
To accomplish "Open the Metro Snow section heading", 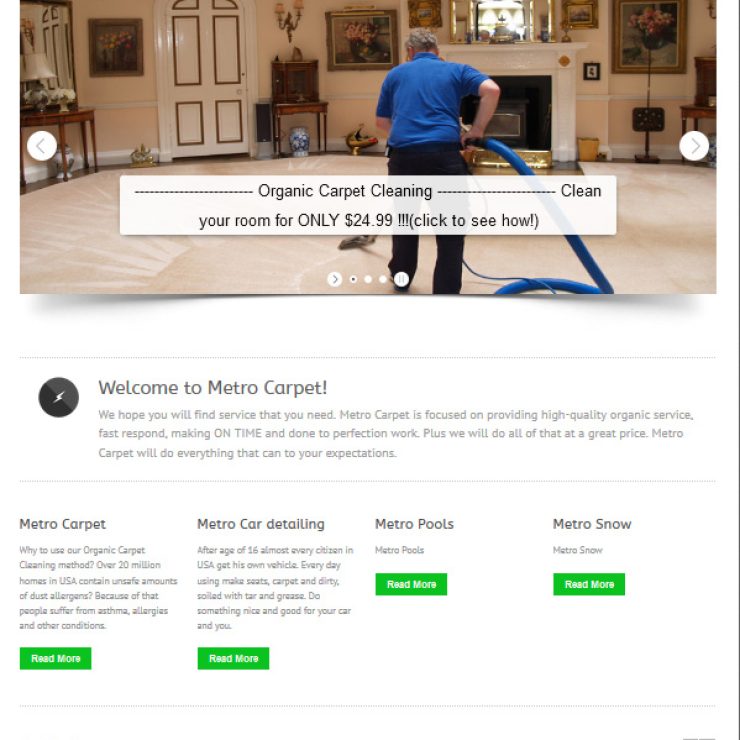I will (x=592, y=524).
